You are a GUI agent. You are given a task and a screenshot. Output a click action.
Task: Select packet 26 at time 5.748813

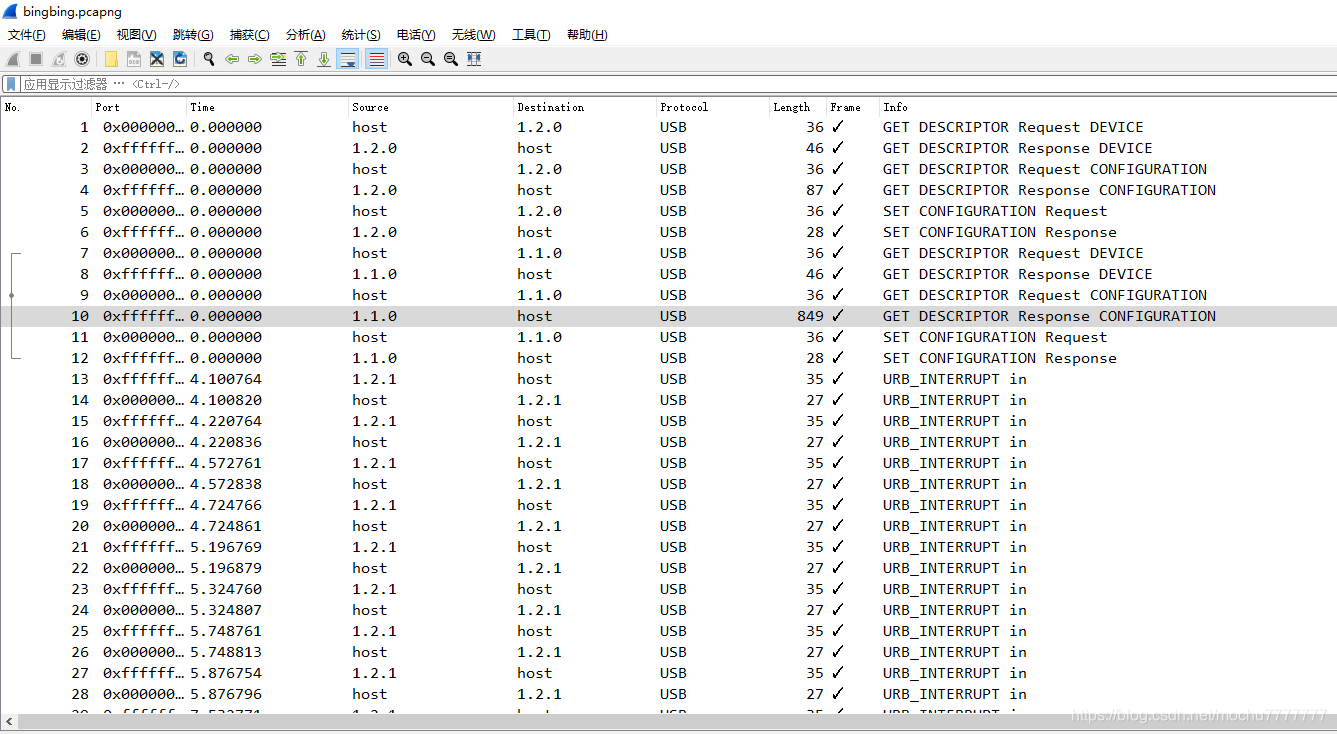[x=668, y=652]
